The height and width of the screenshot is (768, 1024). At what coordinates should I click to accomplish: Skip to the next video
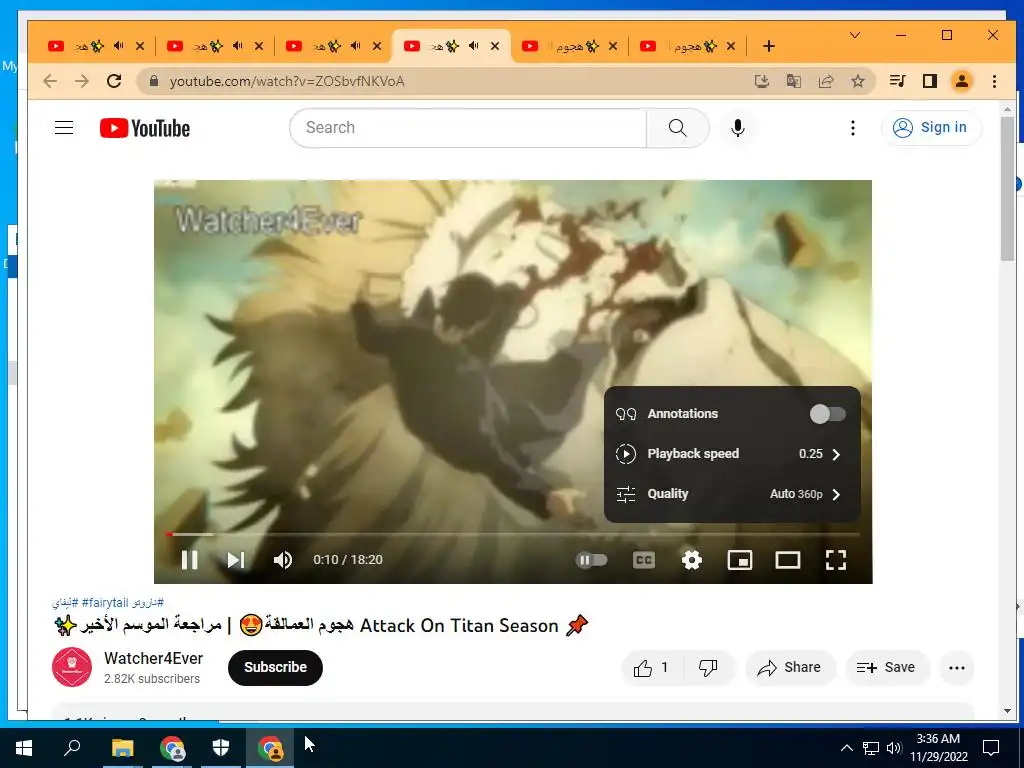(236, 560)
